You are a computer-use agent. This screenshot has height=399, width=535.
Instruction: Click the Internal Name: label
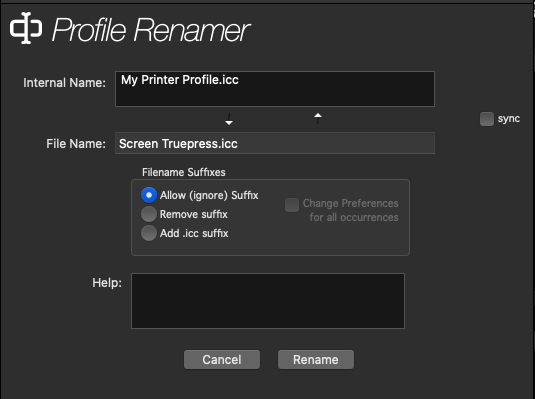coord(64,83)
